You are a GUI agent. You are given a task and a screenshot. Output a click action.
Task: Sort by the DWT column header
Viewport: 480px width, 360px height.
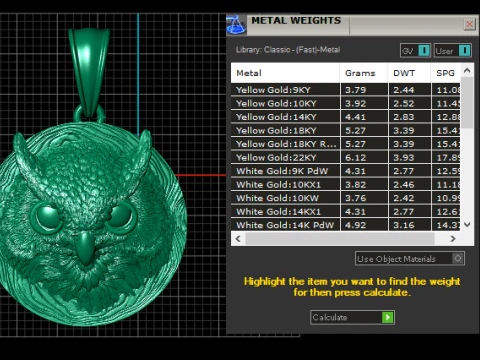[x=409, y=73]
